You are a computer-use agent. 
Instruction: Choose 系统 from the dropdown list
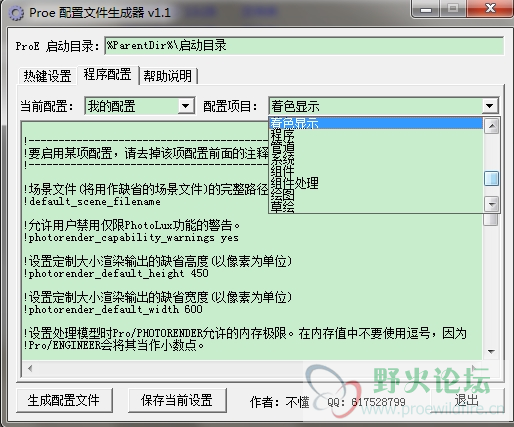pyautogui.click(x=376, y=159)
